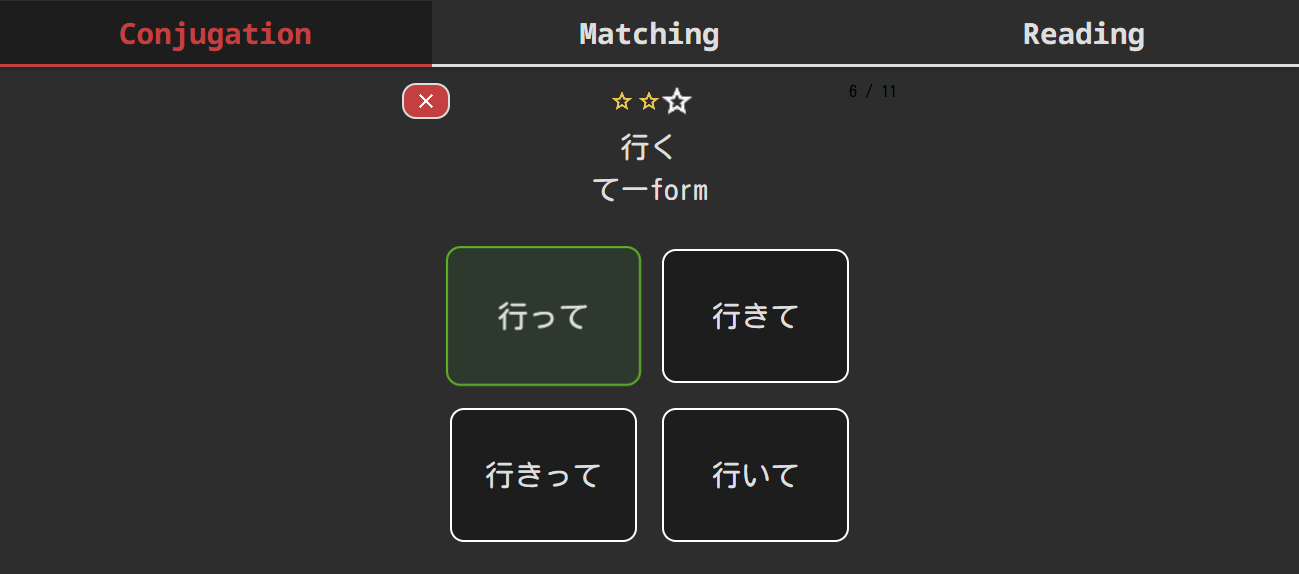The height and width of the screenshot is (574, 1299).
Task: Exit the quiz with the red X button
Action: (x=426, y=101)
